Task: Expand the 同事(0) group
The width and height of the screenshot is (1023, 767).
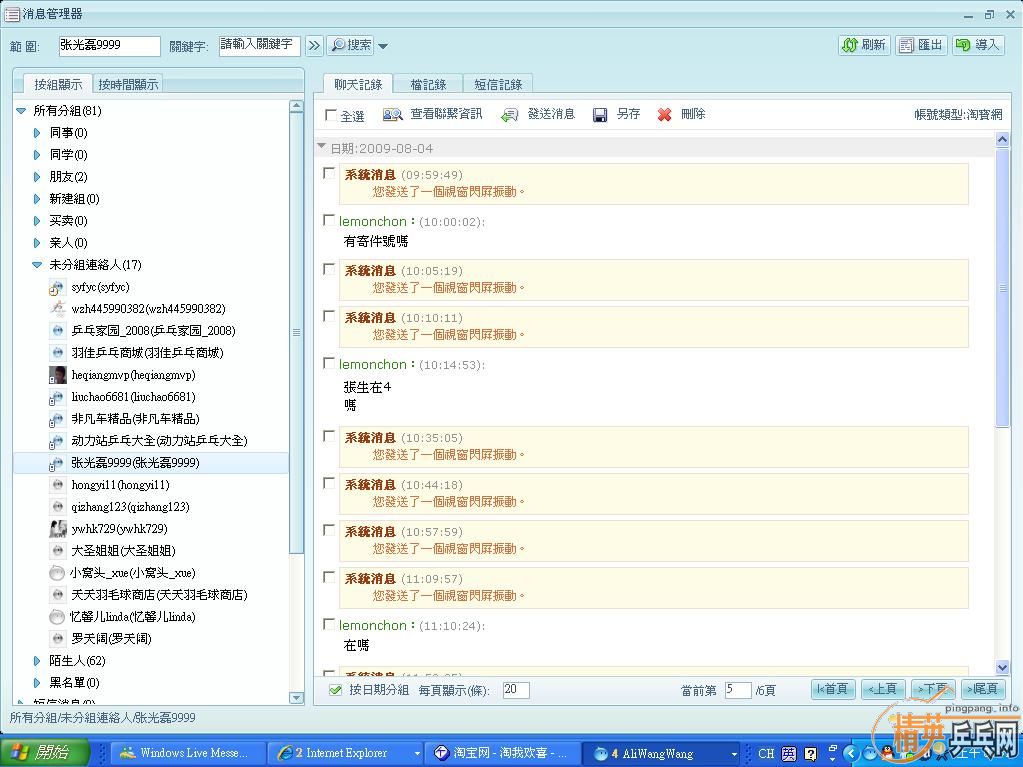Action: (37, 133)
